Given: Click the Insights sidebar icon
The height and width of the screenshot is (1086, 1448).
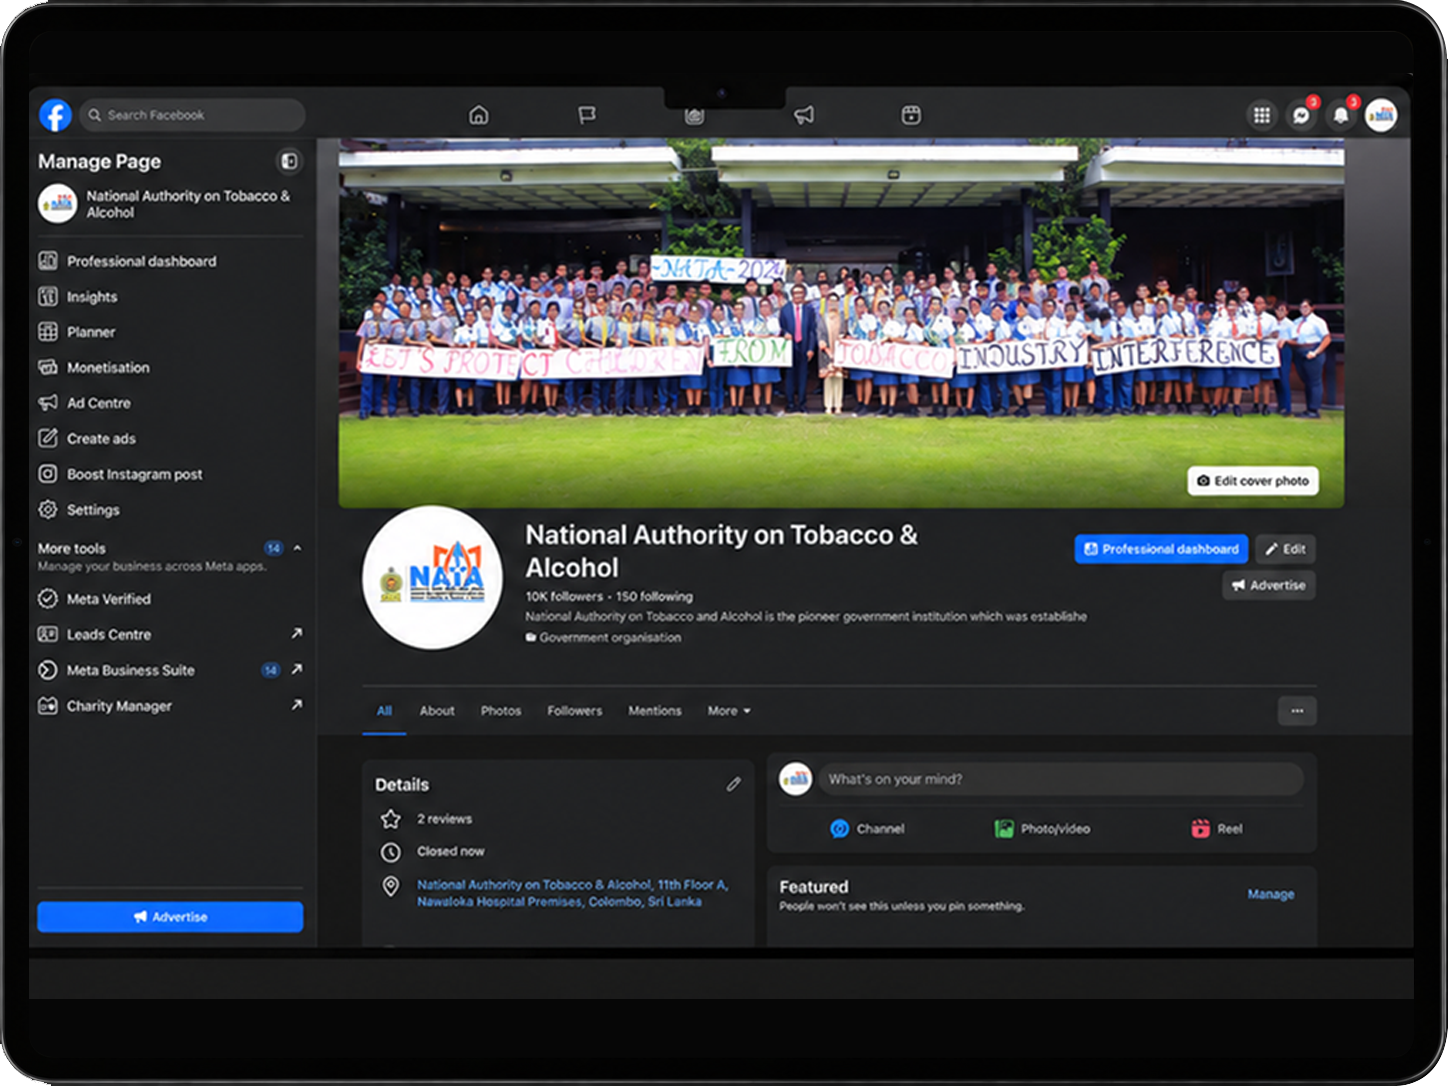Looking at the screenshot, I should [x=48, y=297].
